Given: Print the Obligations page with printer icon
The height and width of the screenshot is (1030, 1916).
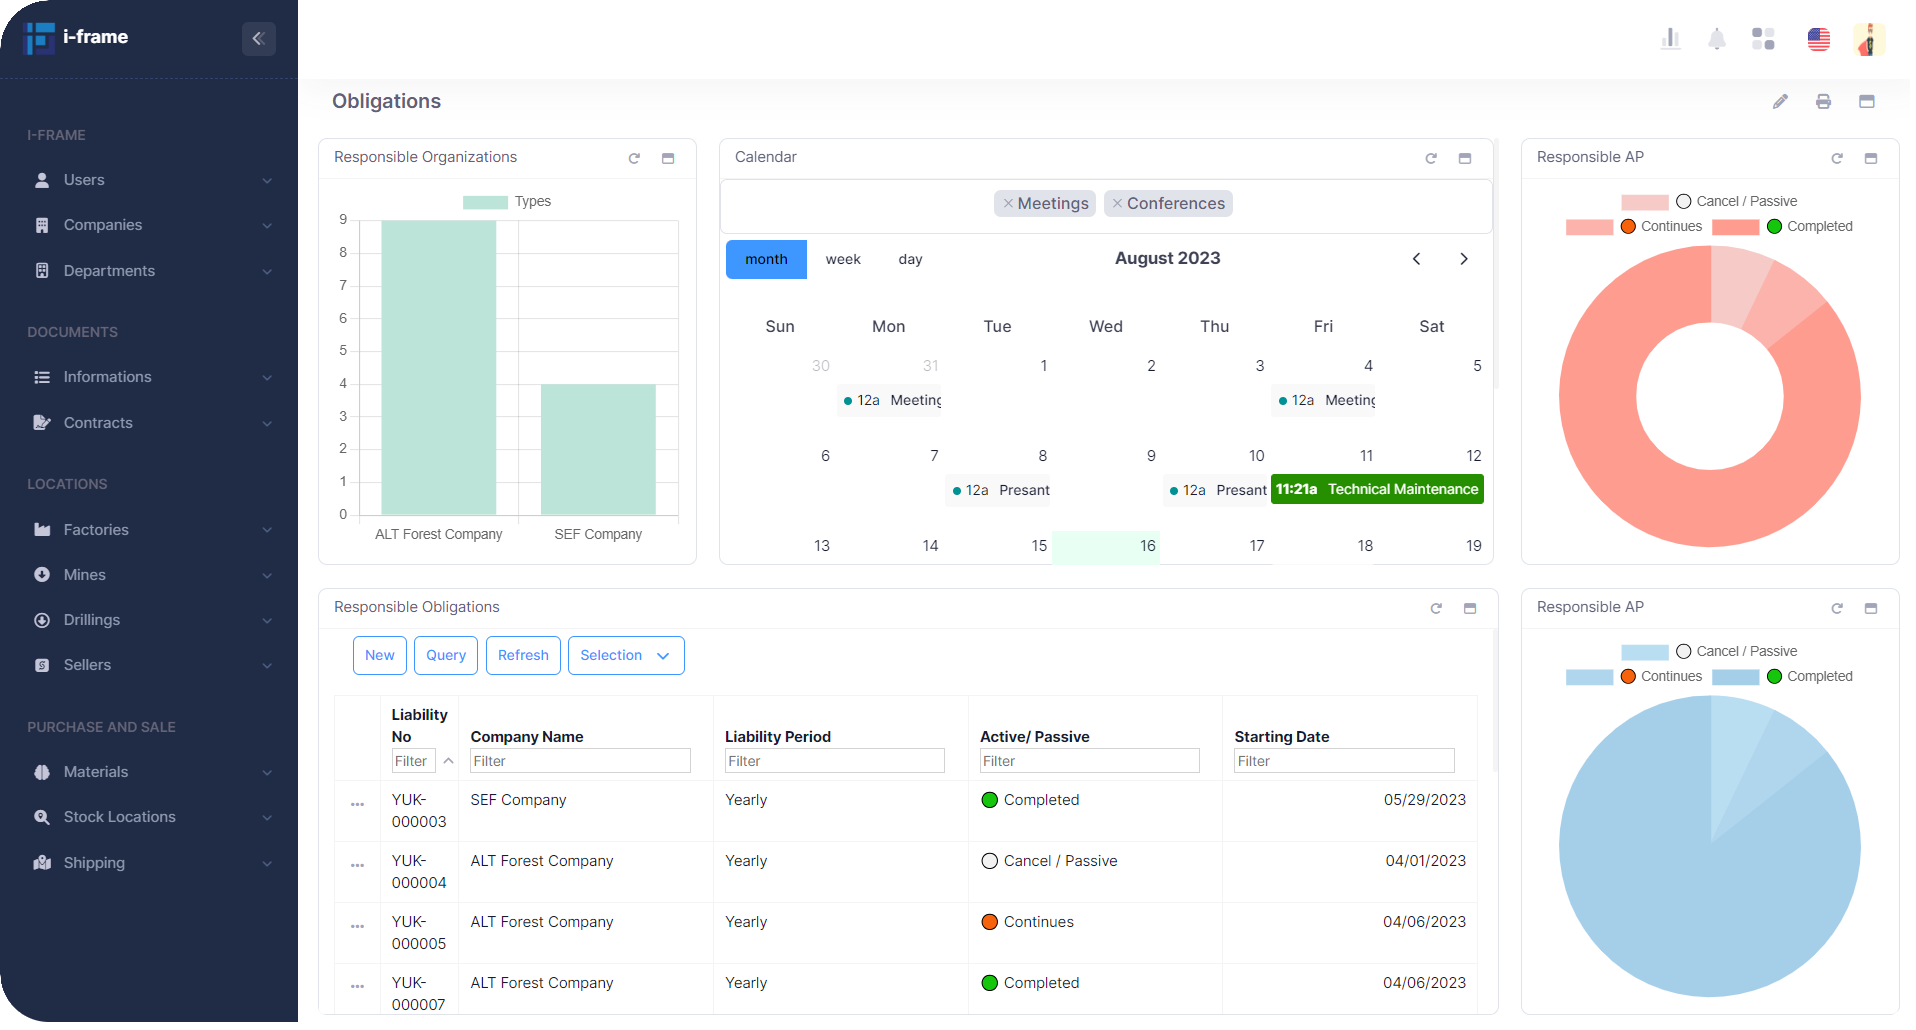Looking at the screenshot, I should pos(1823,102).
